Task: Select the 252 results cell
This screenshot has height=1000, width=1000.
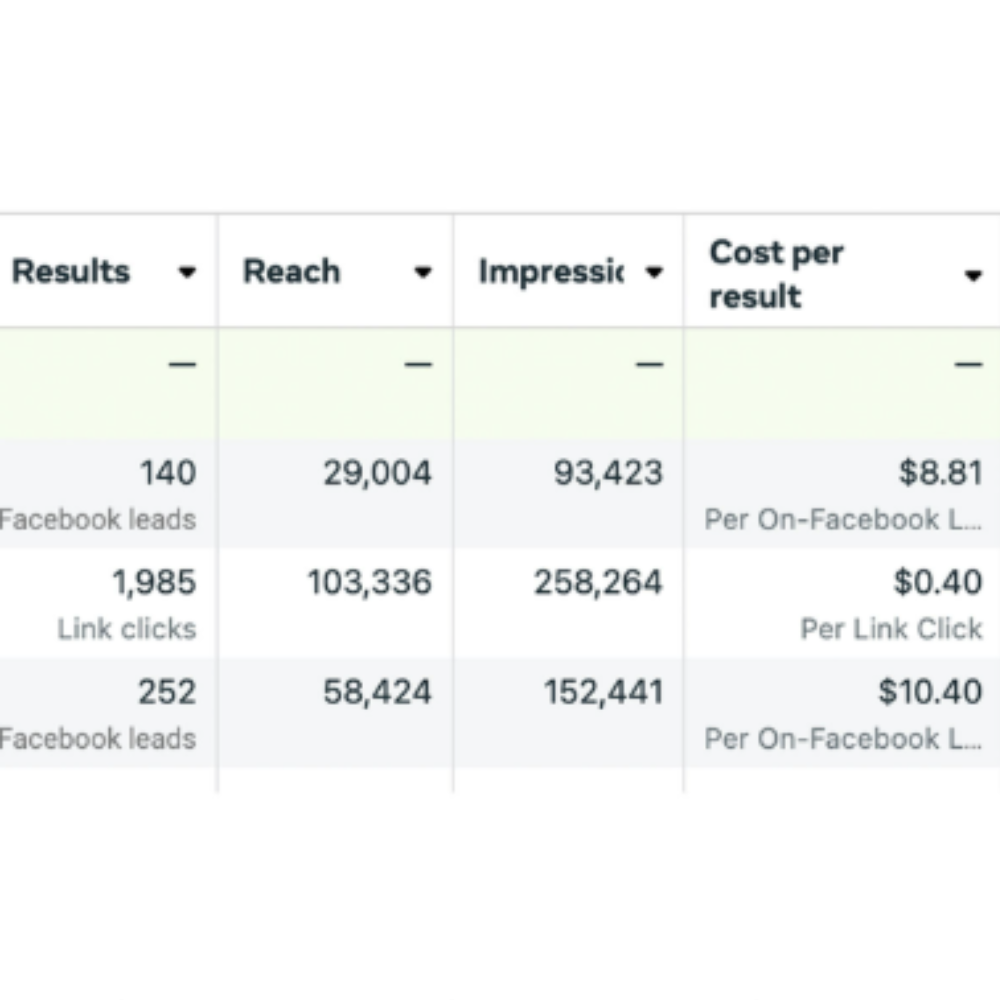Action: (x=167, y=692)
